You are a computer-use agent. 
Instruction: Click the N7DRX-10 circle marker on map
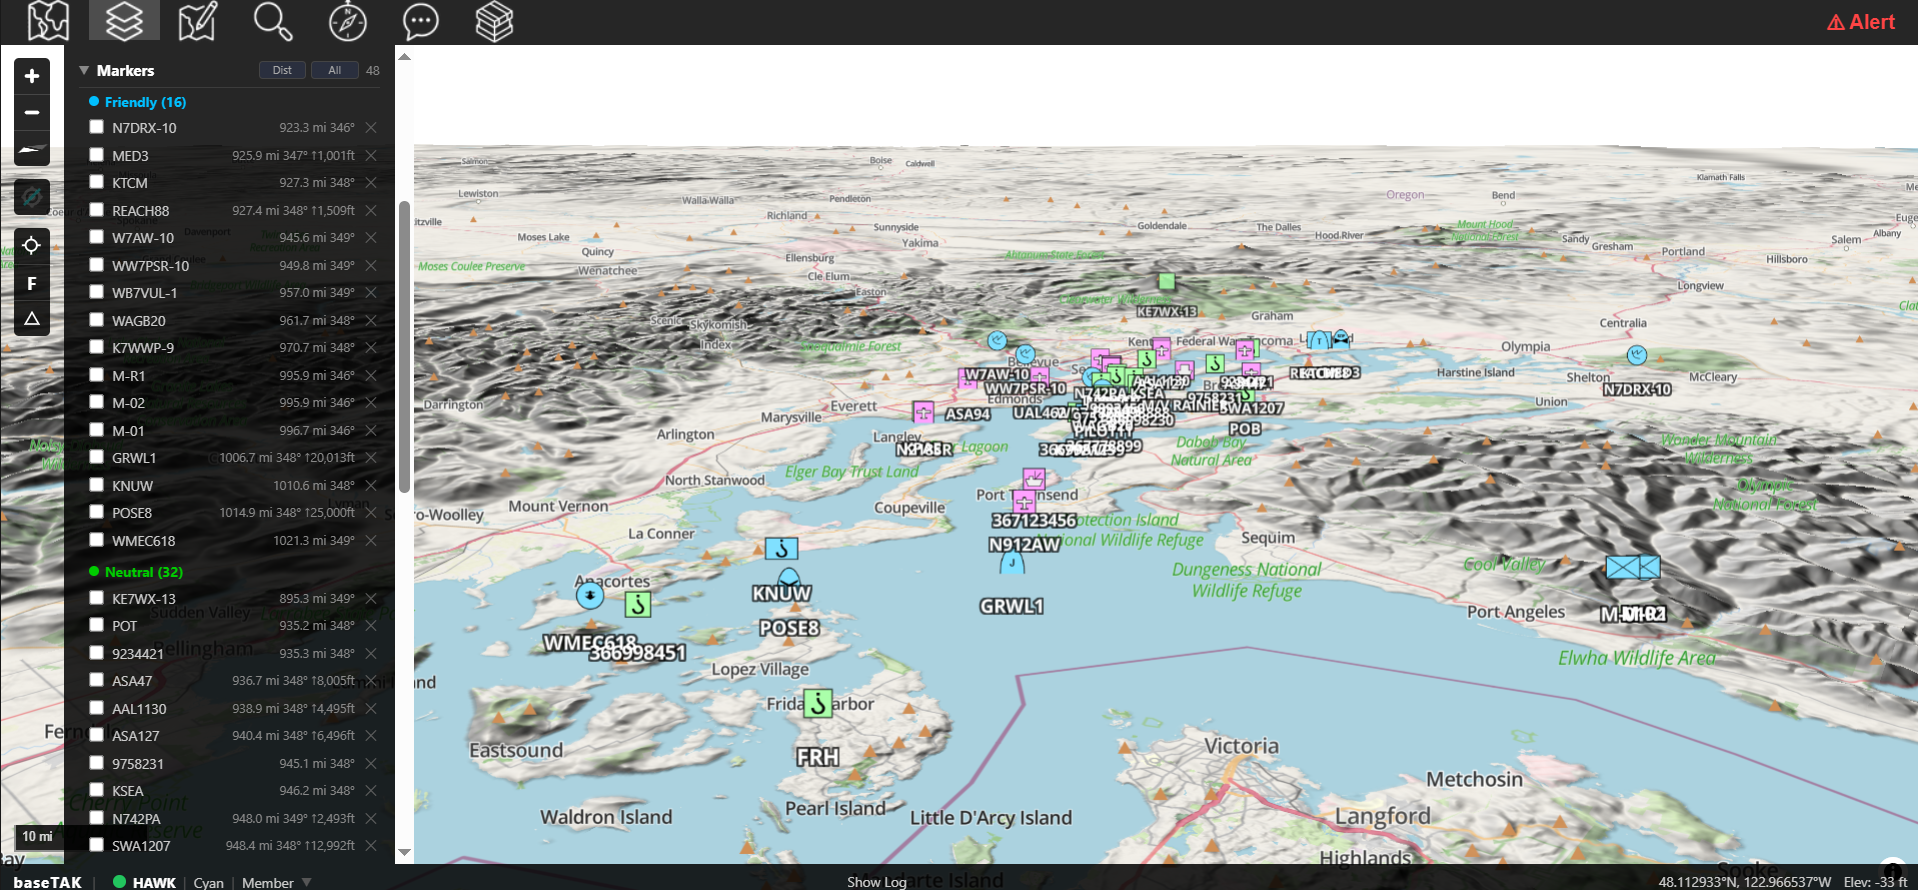(1637, 355)
